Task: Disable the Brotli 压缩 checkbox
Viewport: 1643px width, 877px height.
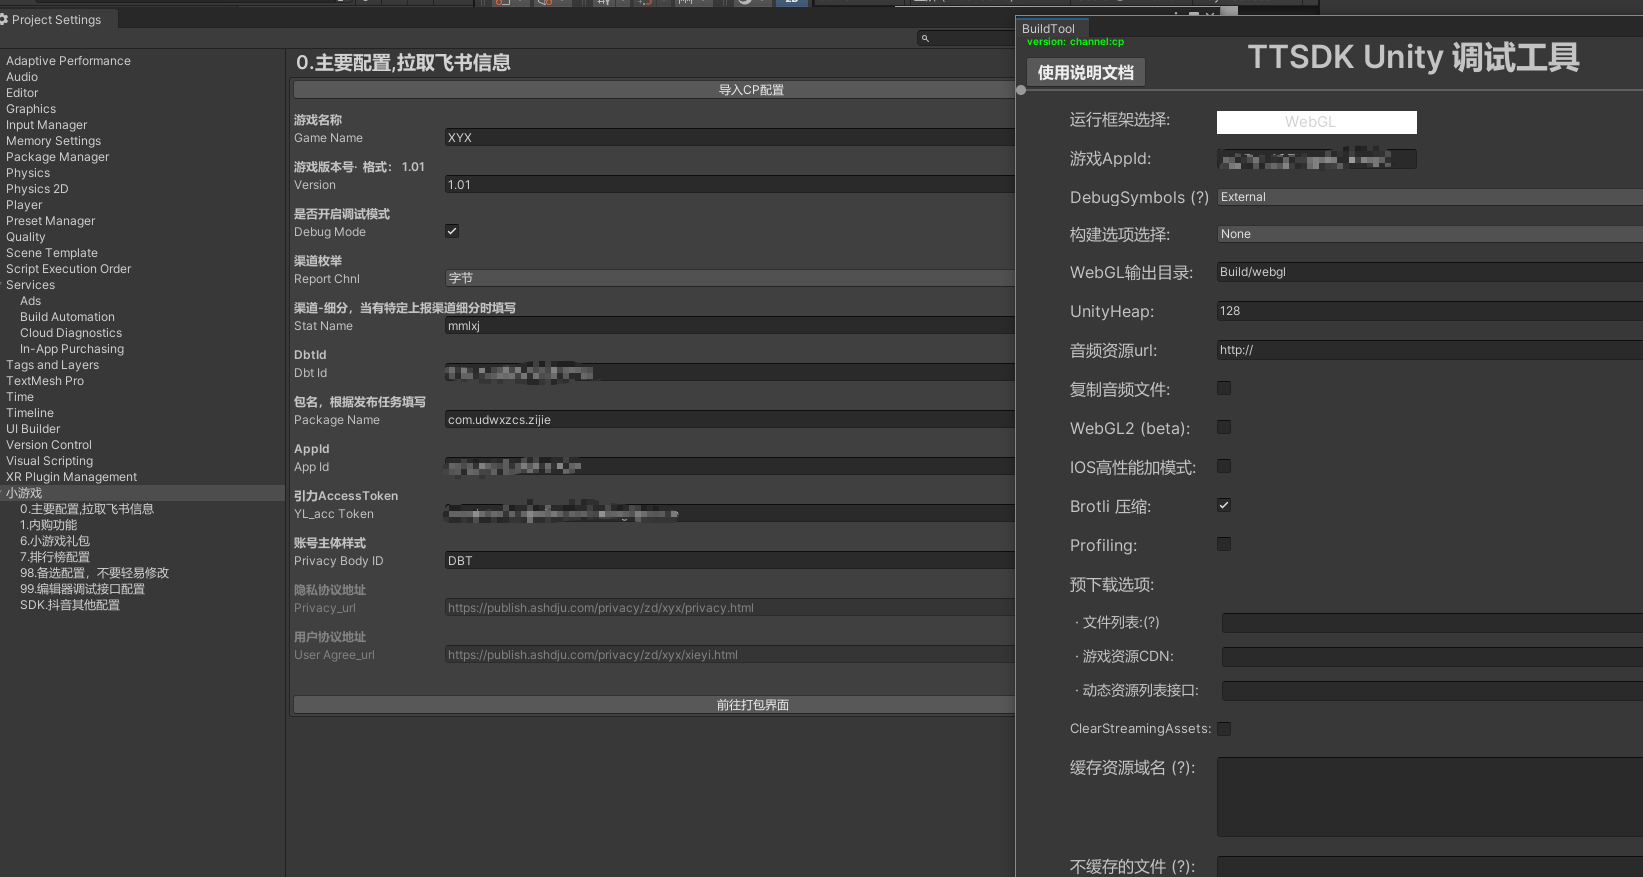Action: 1224,505
